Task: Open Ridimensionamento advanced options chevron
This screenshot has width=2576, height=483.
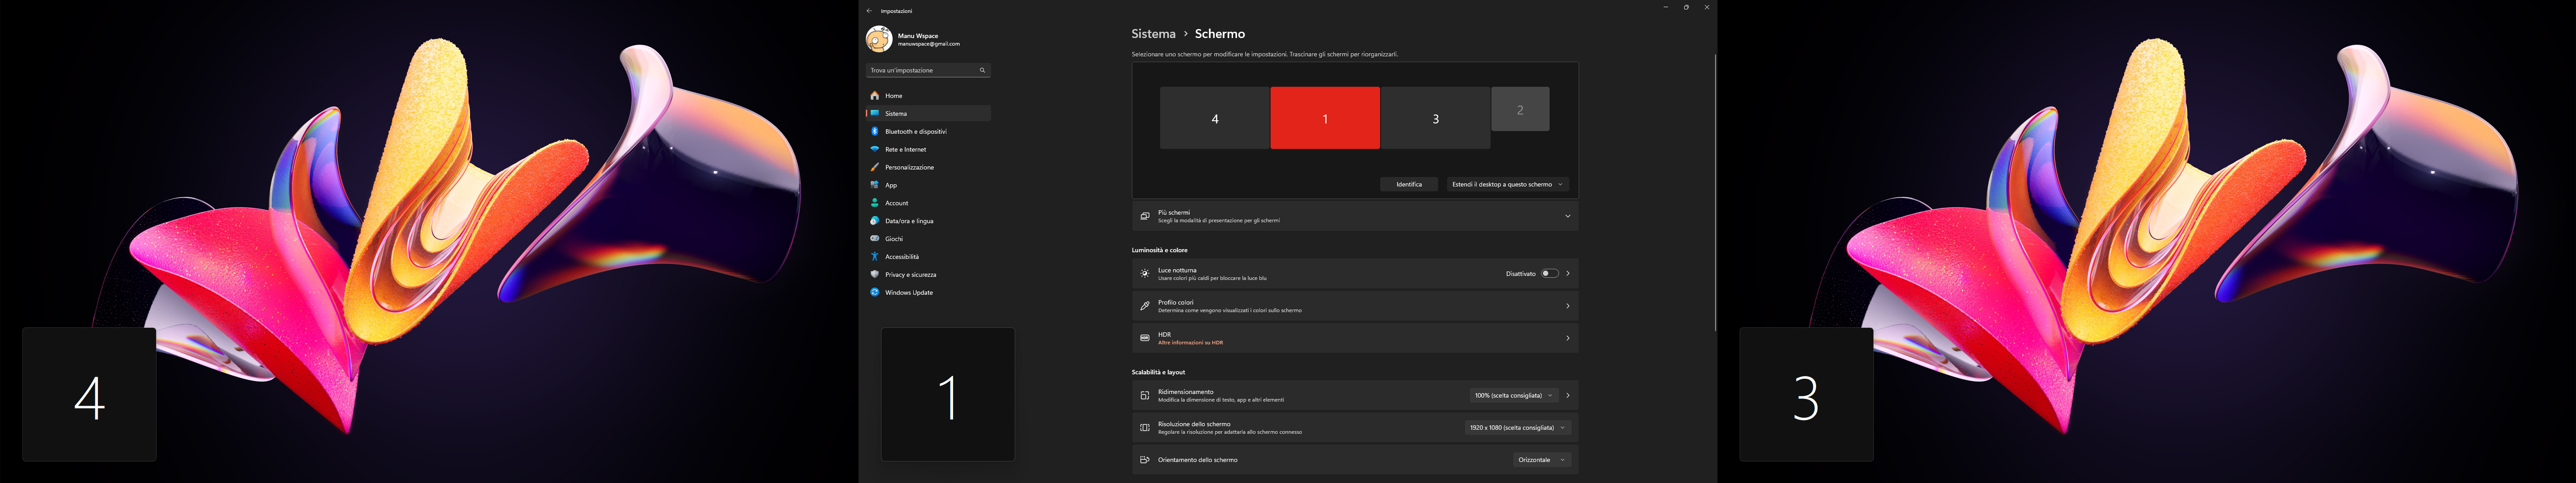Action: (x=1568, y=396)
